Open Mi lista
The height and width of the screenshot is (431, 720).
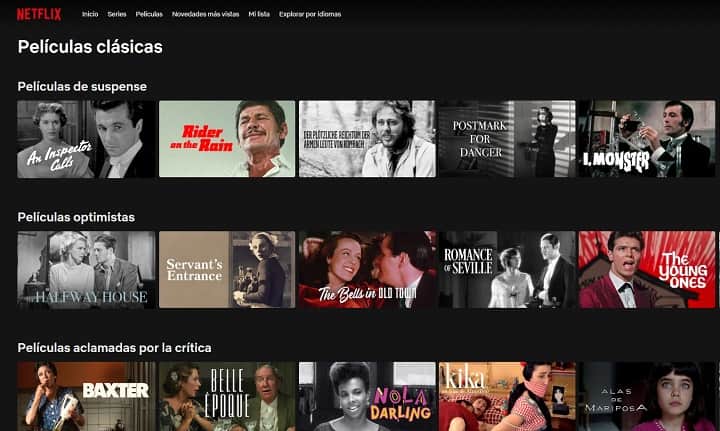(x=259, y=14)
